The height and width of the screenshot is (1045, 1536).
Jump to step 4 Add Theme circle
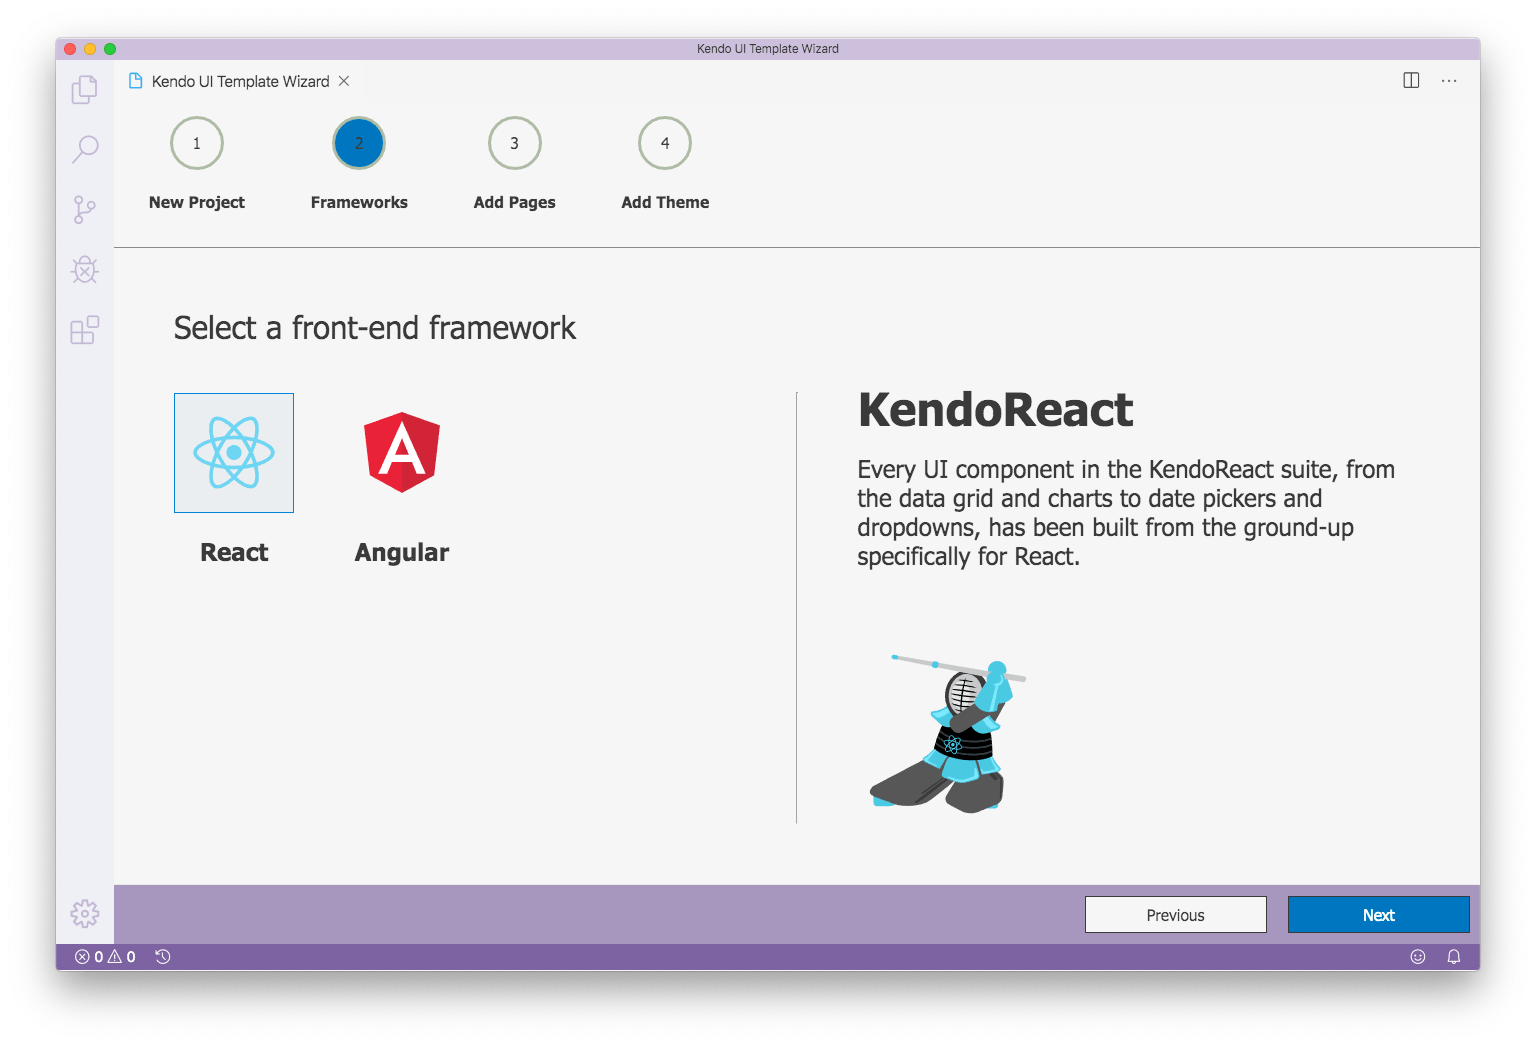pyautogui.click(x=665, y=143)
